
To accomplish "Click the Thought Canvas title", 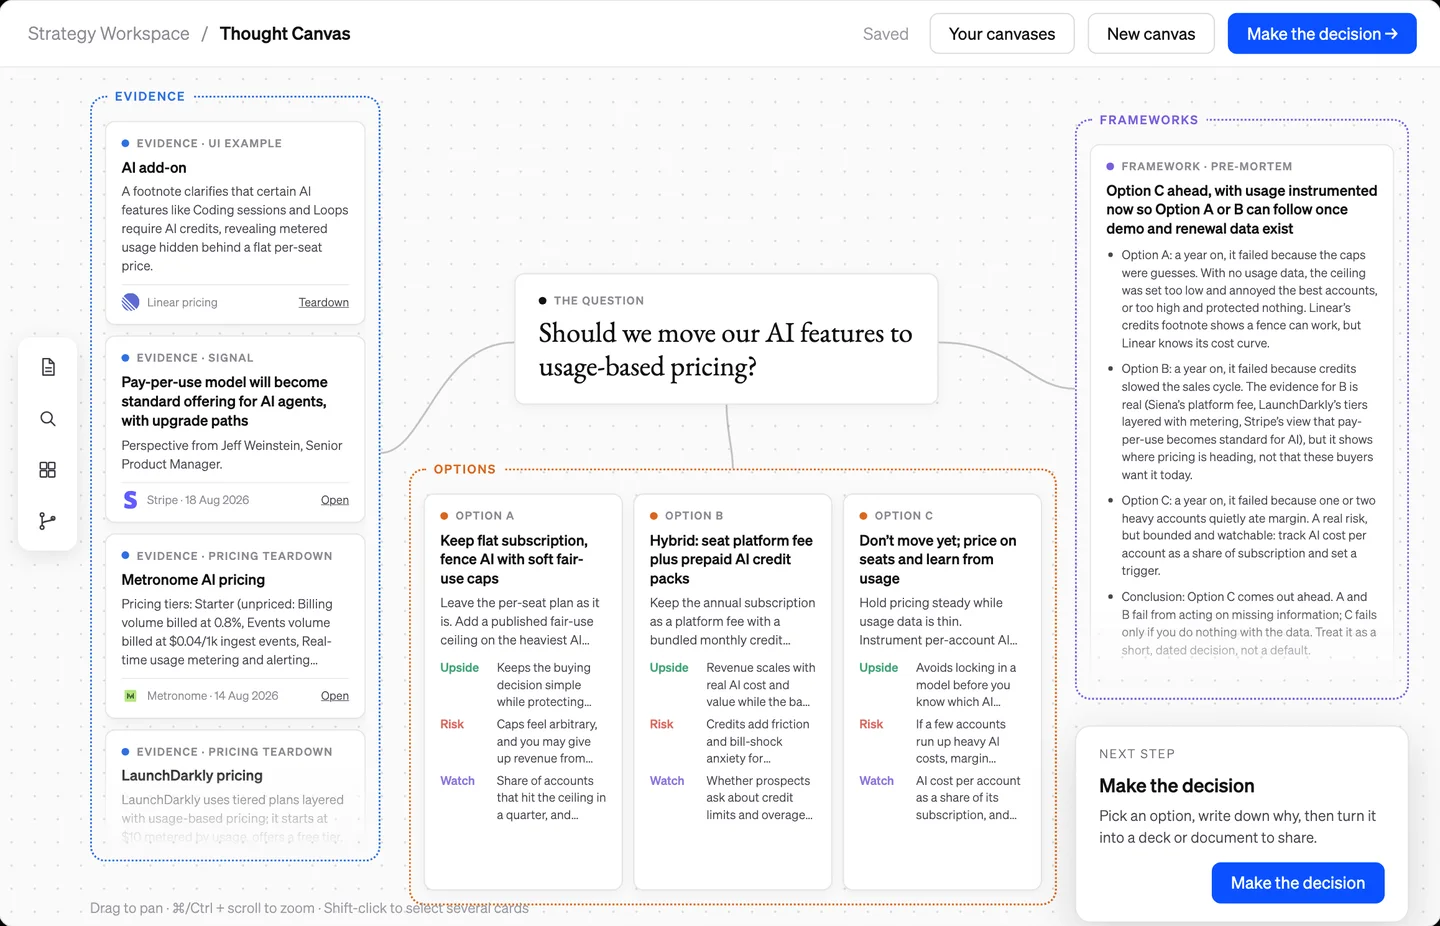I will (x=285, y=34).
